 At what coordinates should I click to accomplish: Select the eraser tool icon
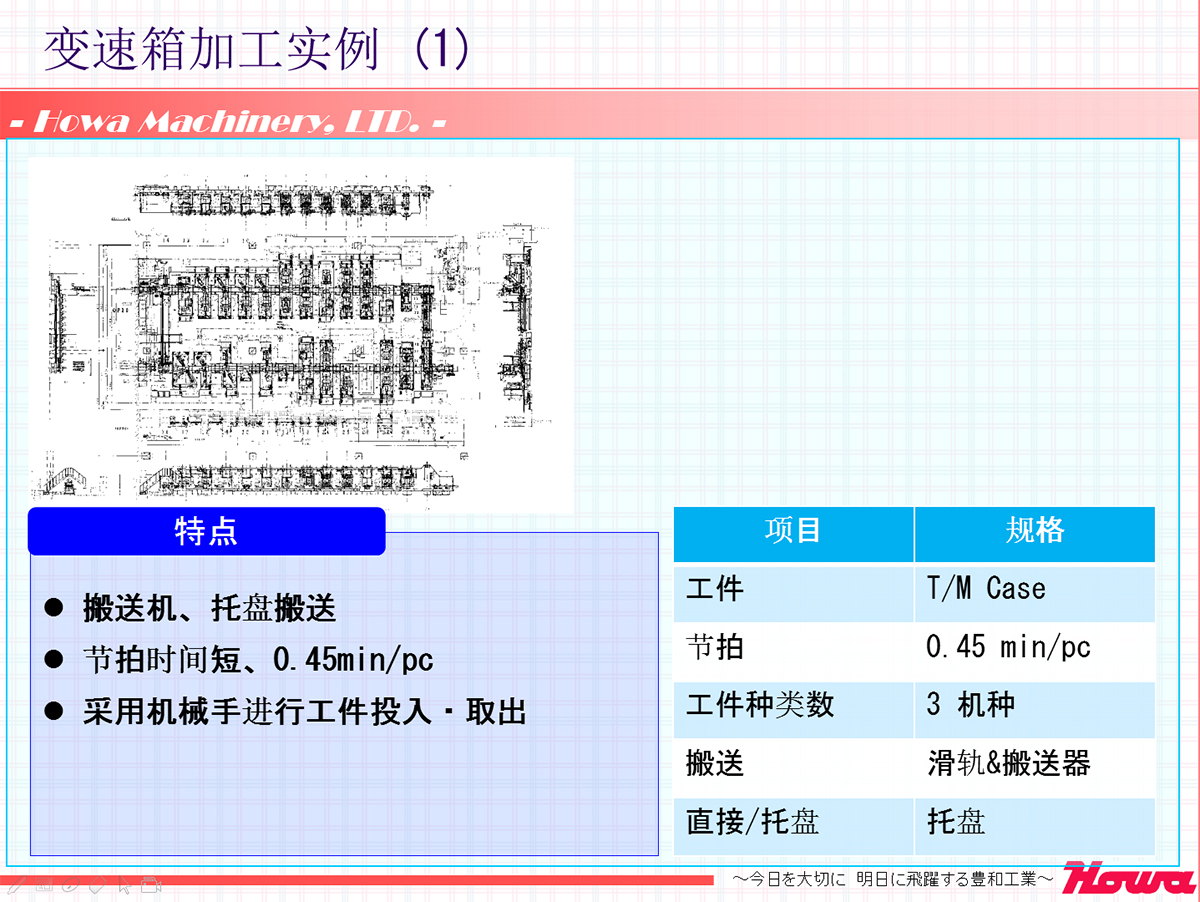point(97,884)
